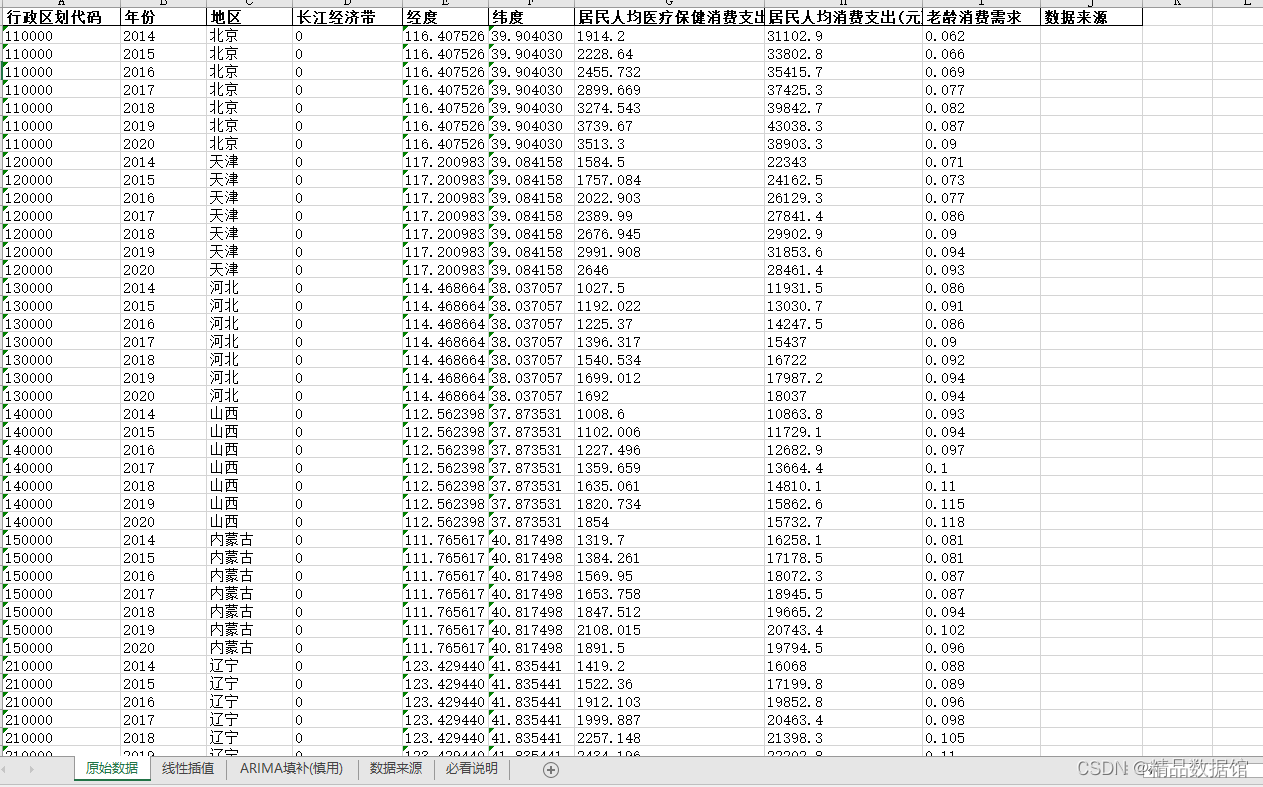Click the year 2016 in the 天津 row
The image size is (1263, 787).
coord(163,198)
